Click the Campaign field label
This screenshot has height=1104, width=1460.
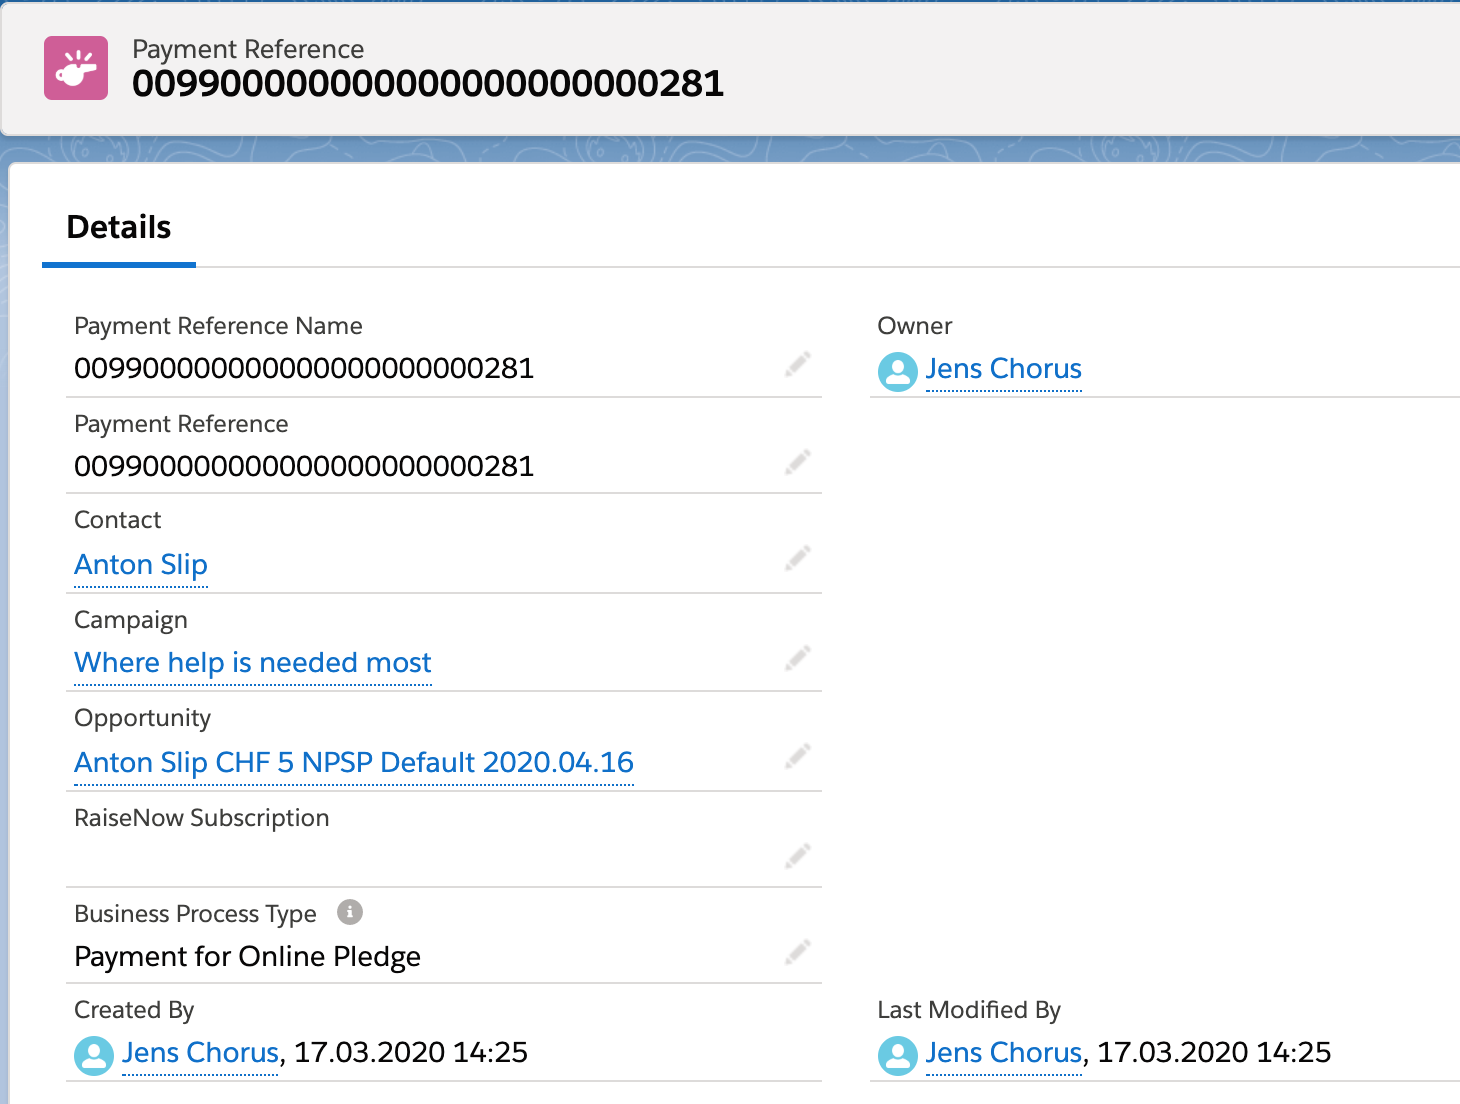[130, 621]
